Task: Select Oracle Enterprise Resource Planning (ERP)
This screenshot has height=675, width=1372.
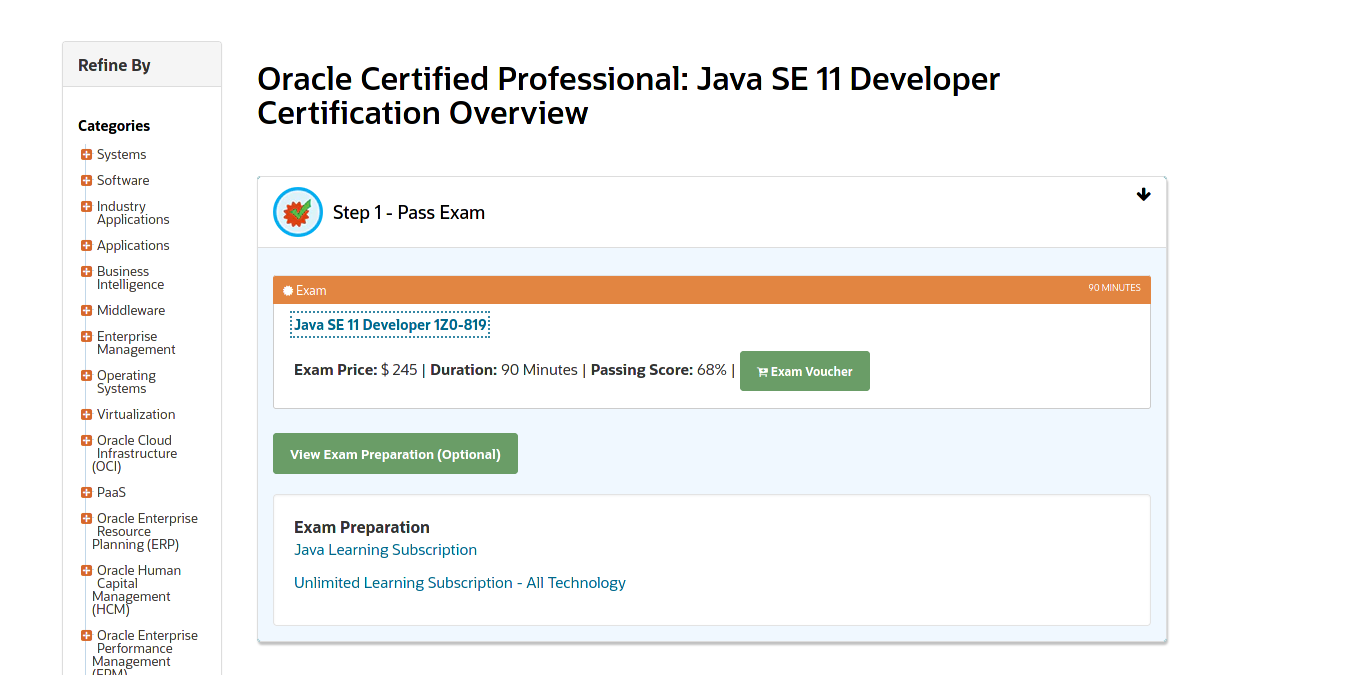Action: pos(145,531)
